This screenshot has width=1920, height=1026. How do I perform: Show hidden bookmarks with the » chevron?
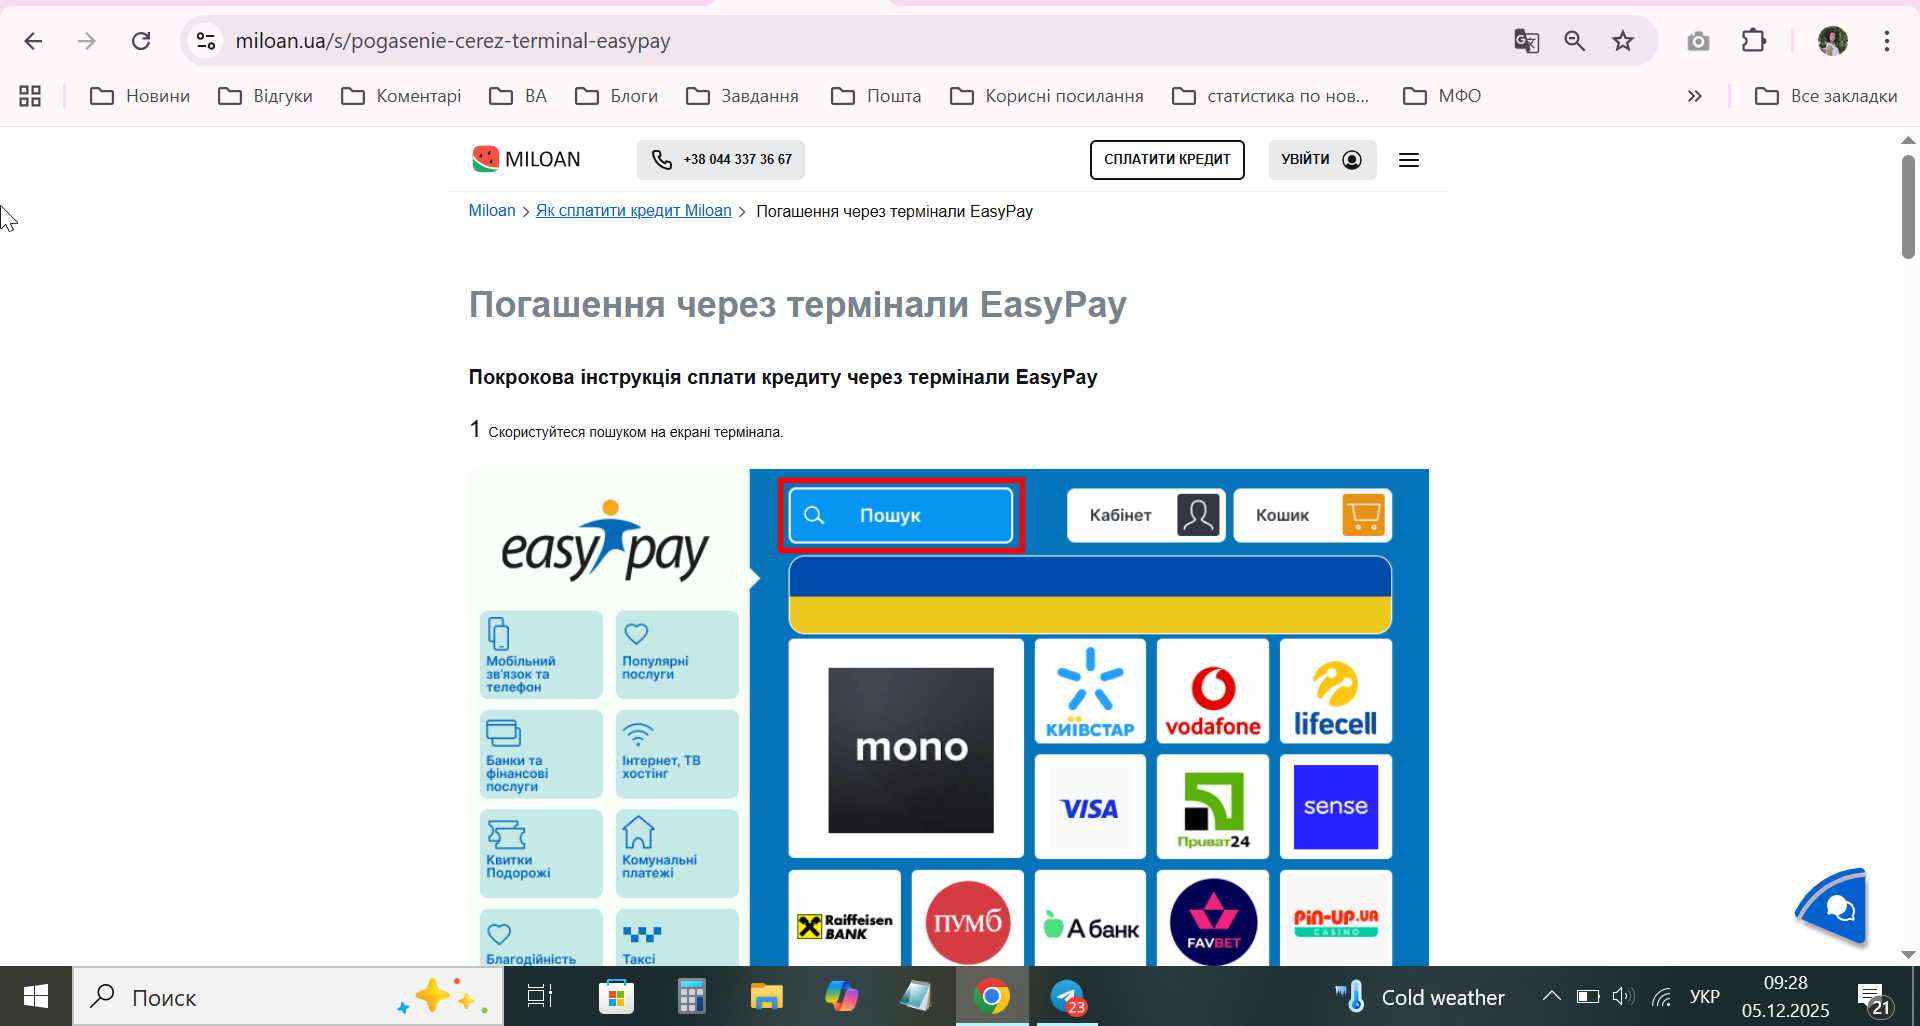[1694, 96]
